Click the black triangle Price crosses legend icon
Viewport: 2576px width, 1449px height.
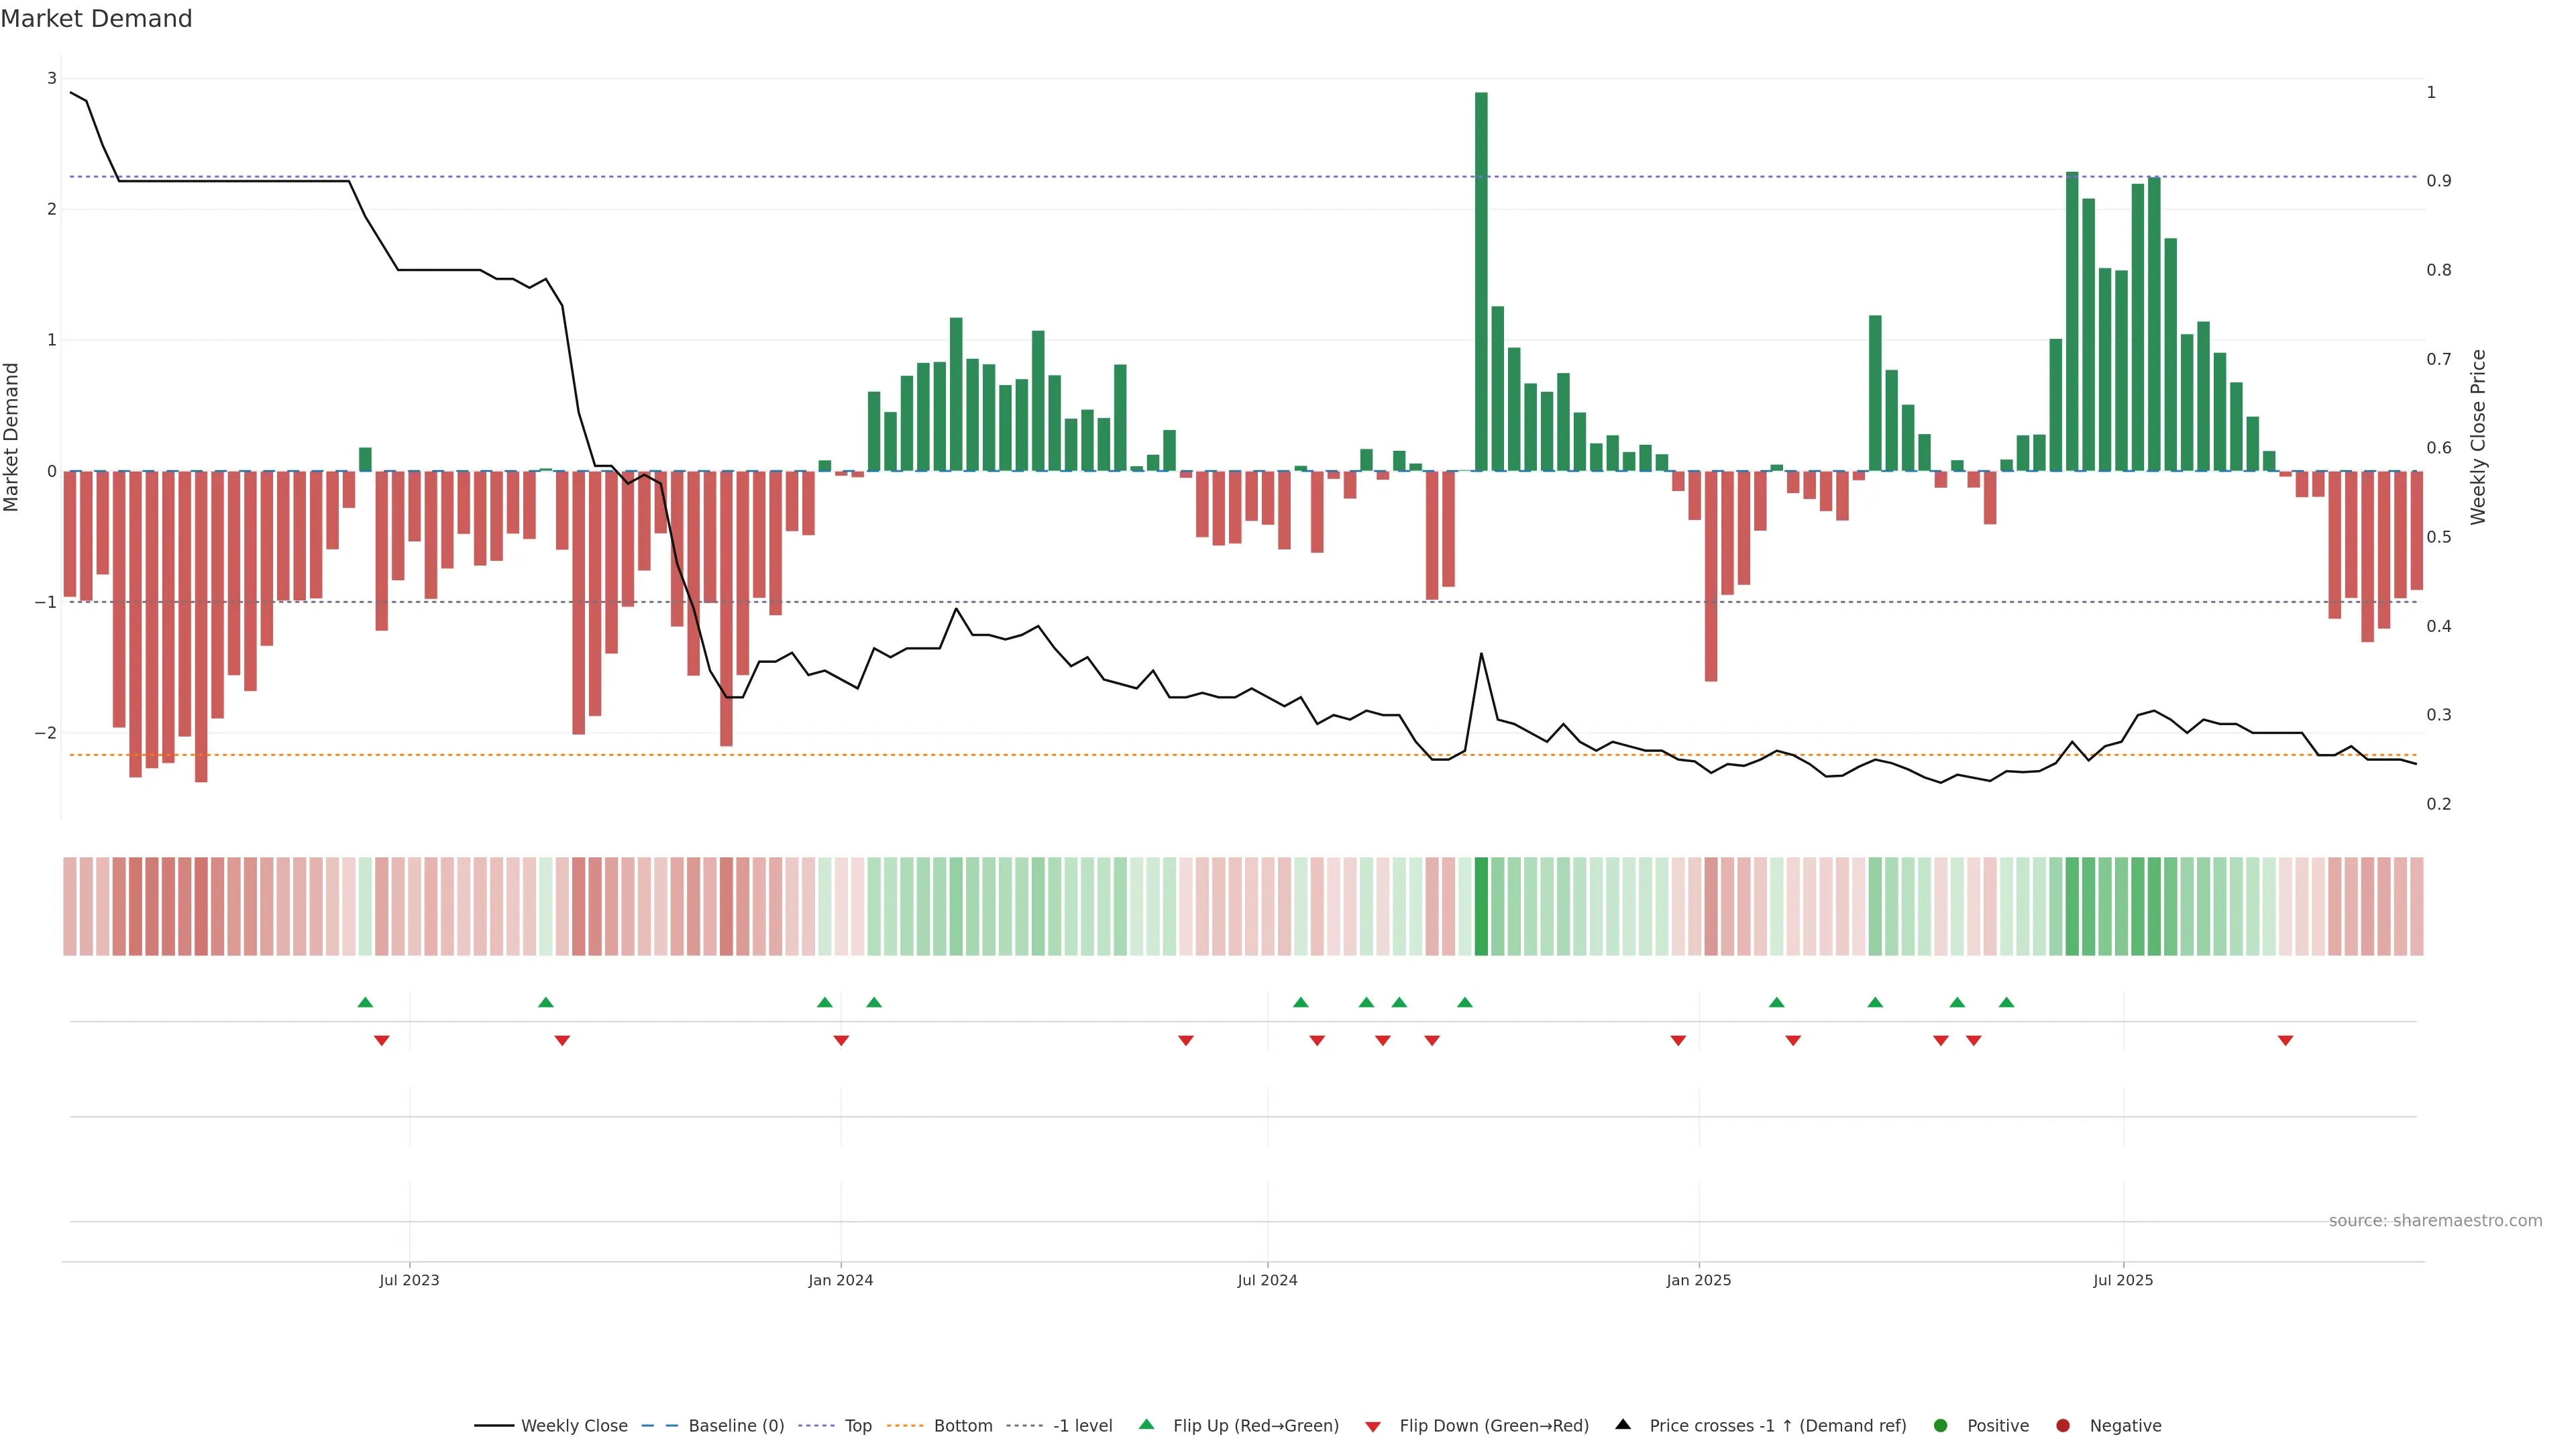click(1623, 1424)
